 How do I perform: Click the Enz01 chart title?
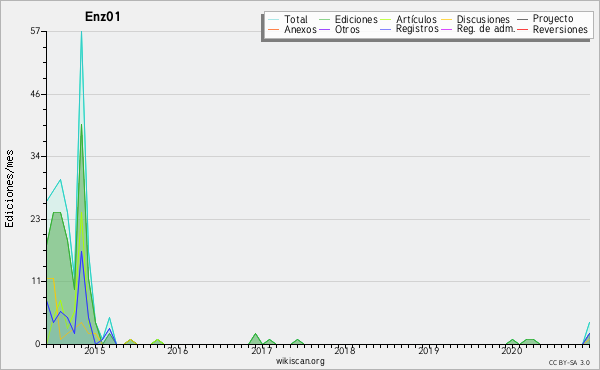(103, 17)
